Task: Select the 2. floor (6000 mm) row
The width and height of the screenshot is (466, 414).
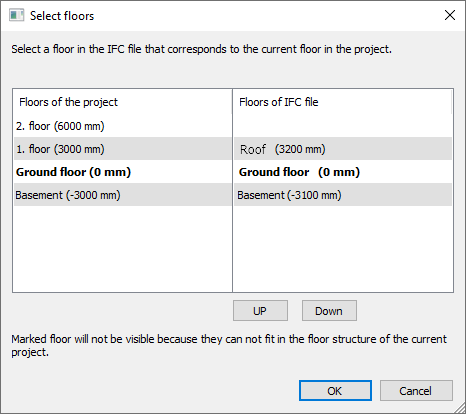Action: pos(123,126)
